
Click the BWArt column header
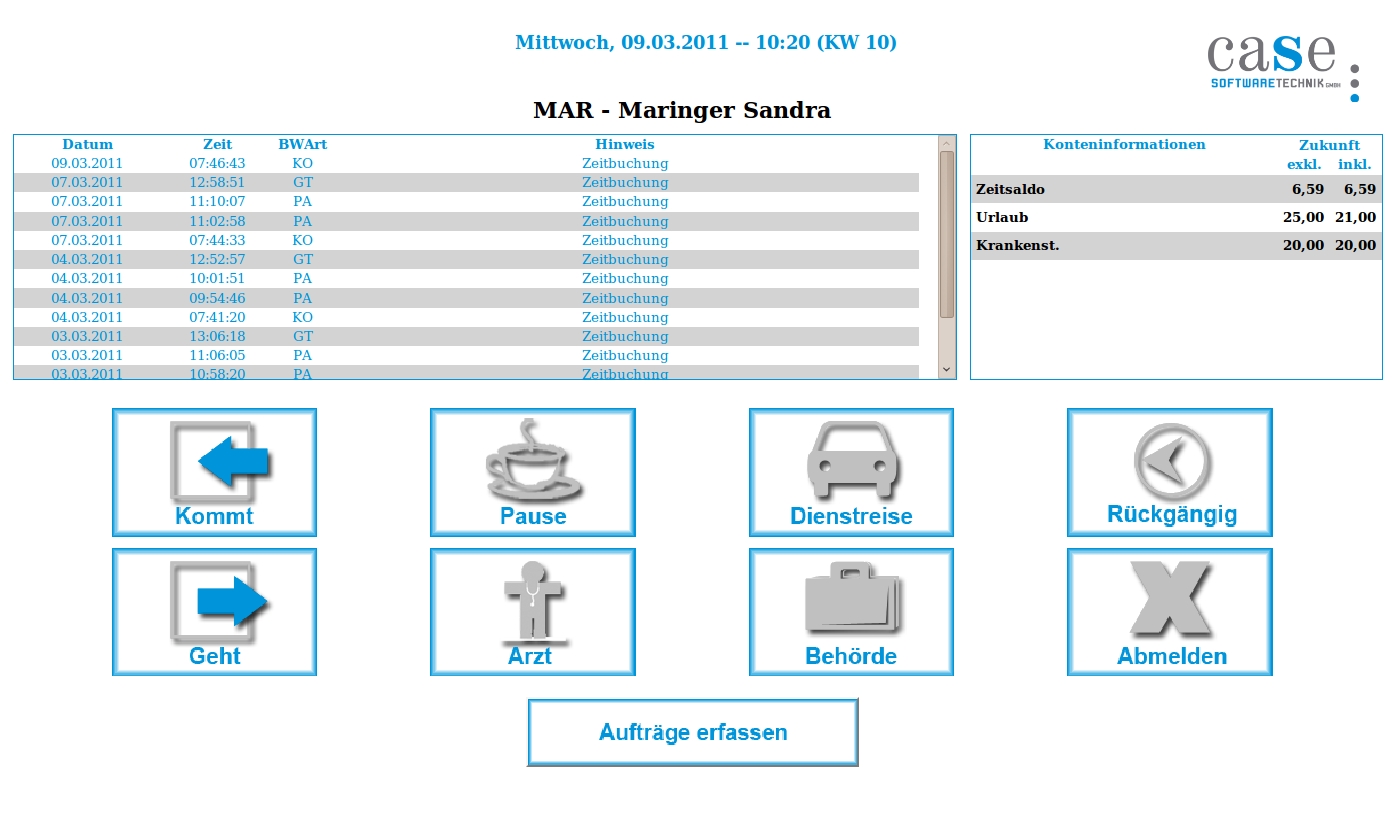point(303,145)
